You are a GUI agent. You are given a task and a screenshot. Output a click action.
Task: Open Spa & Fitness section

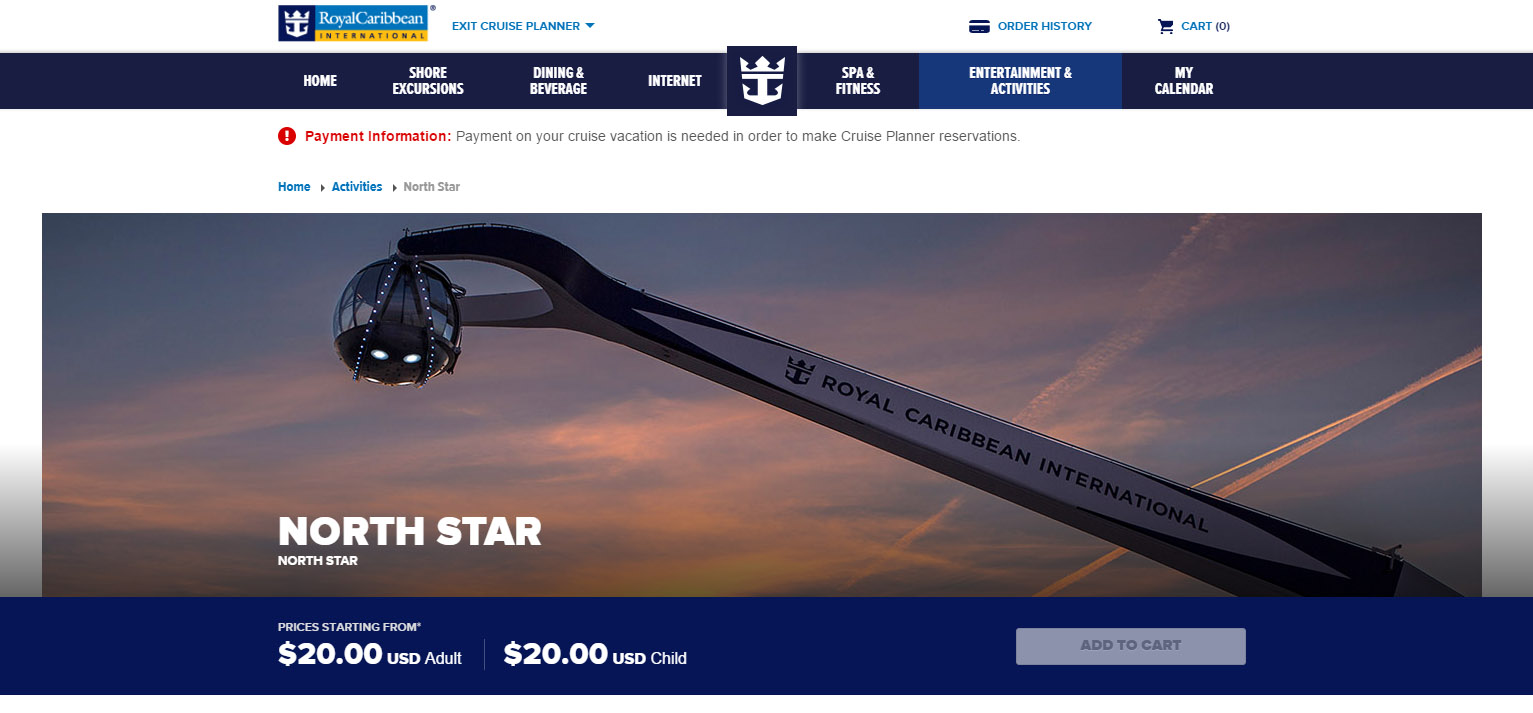point(858,81)
